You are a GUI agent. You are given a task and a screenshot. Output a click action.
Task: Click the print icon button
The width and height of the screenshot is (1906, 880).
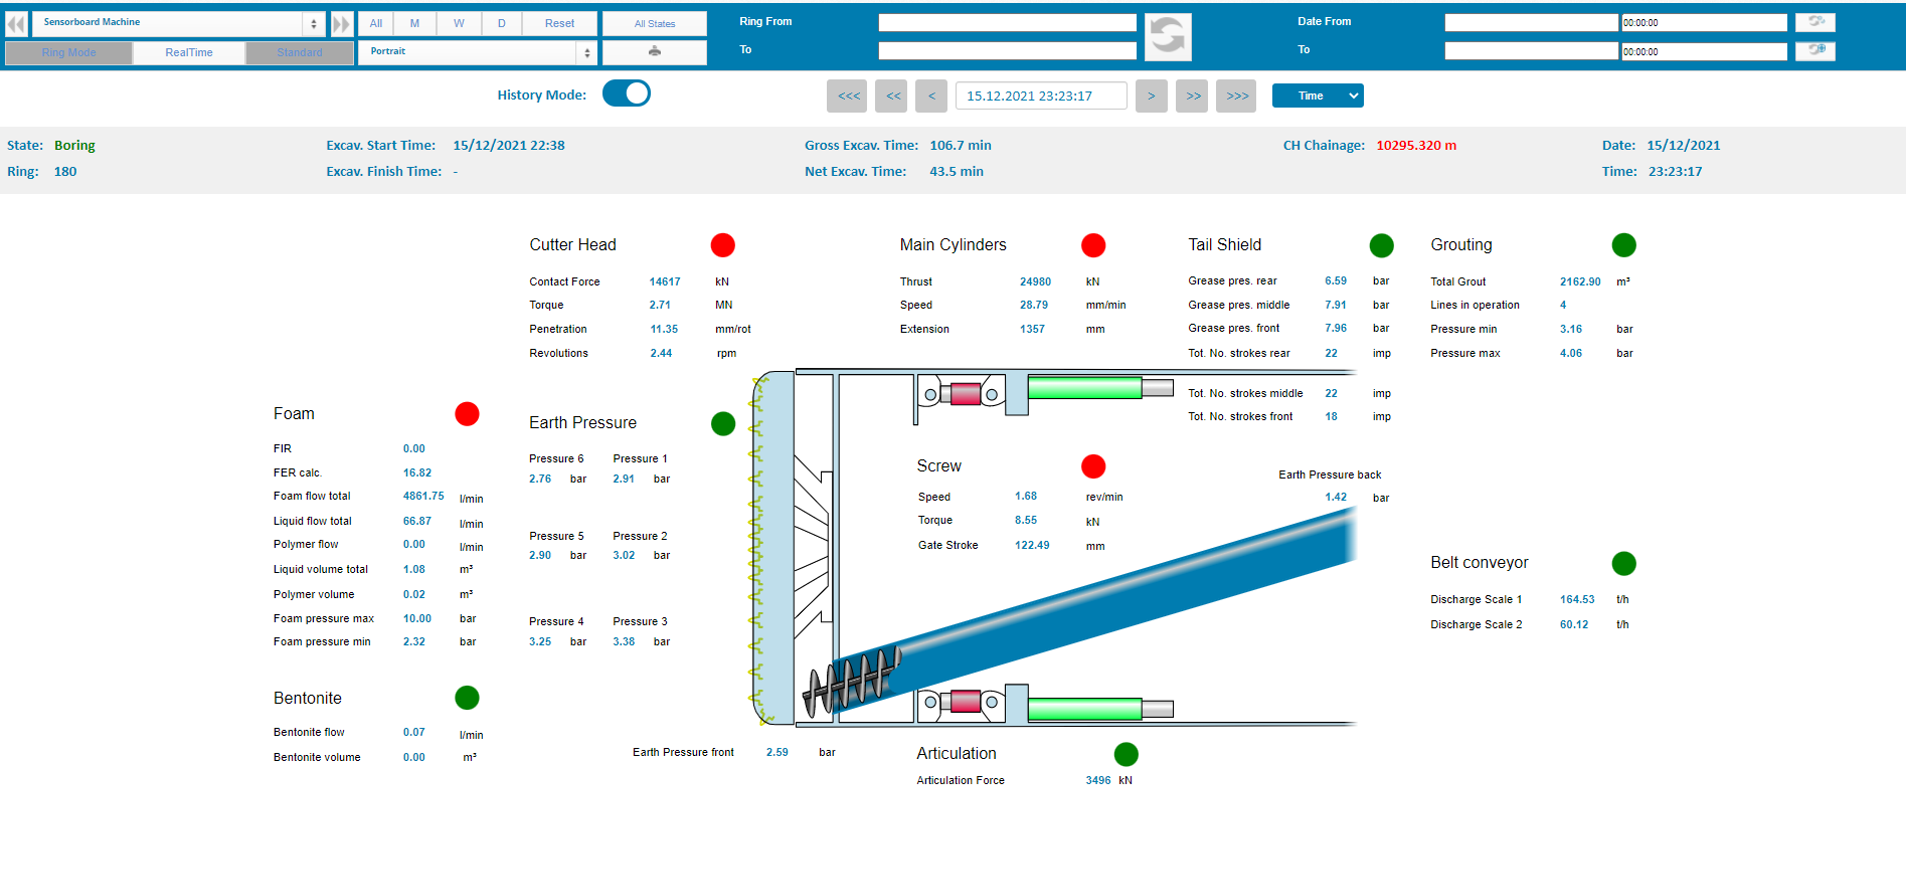point(654,52)
